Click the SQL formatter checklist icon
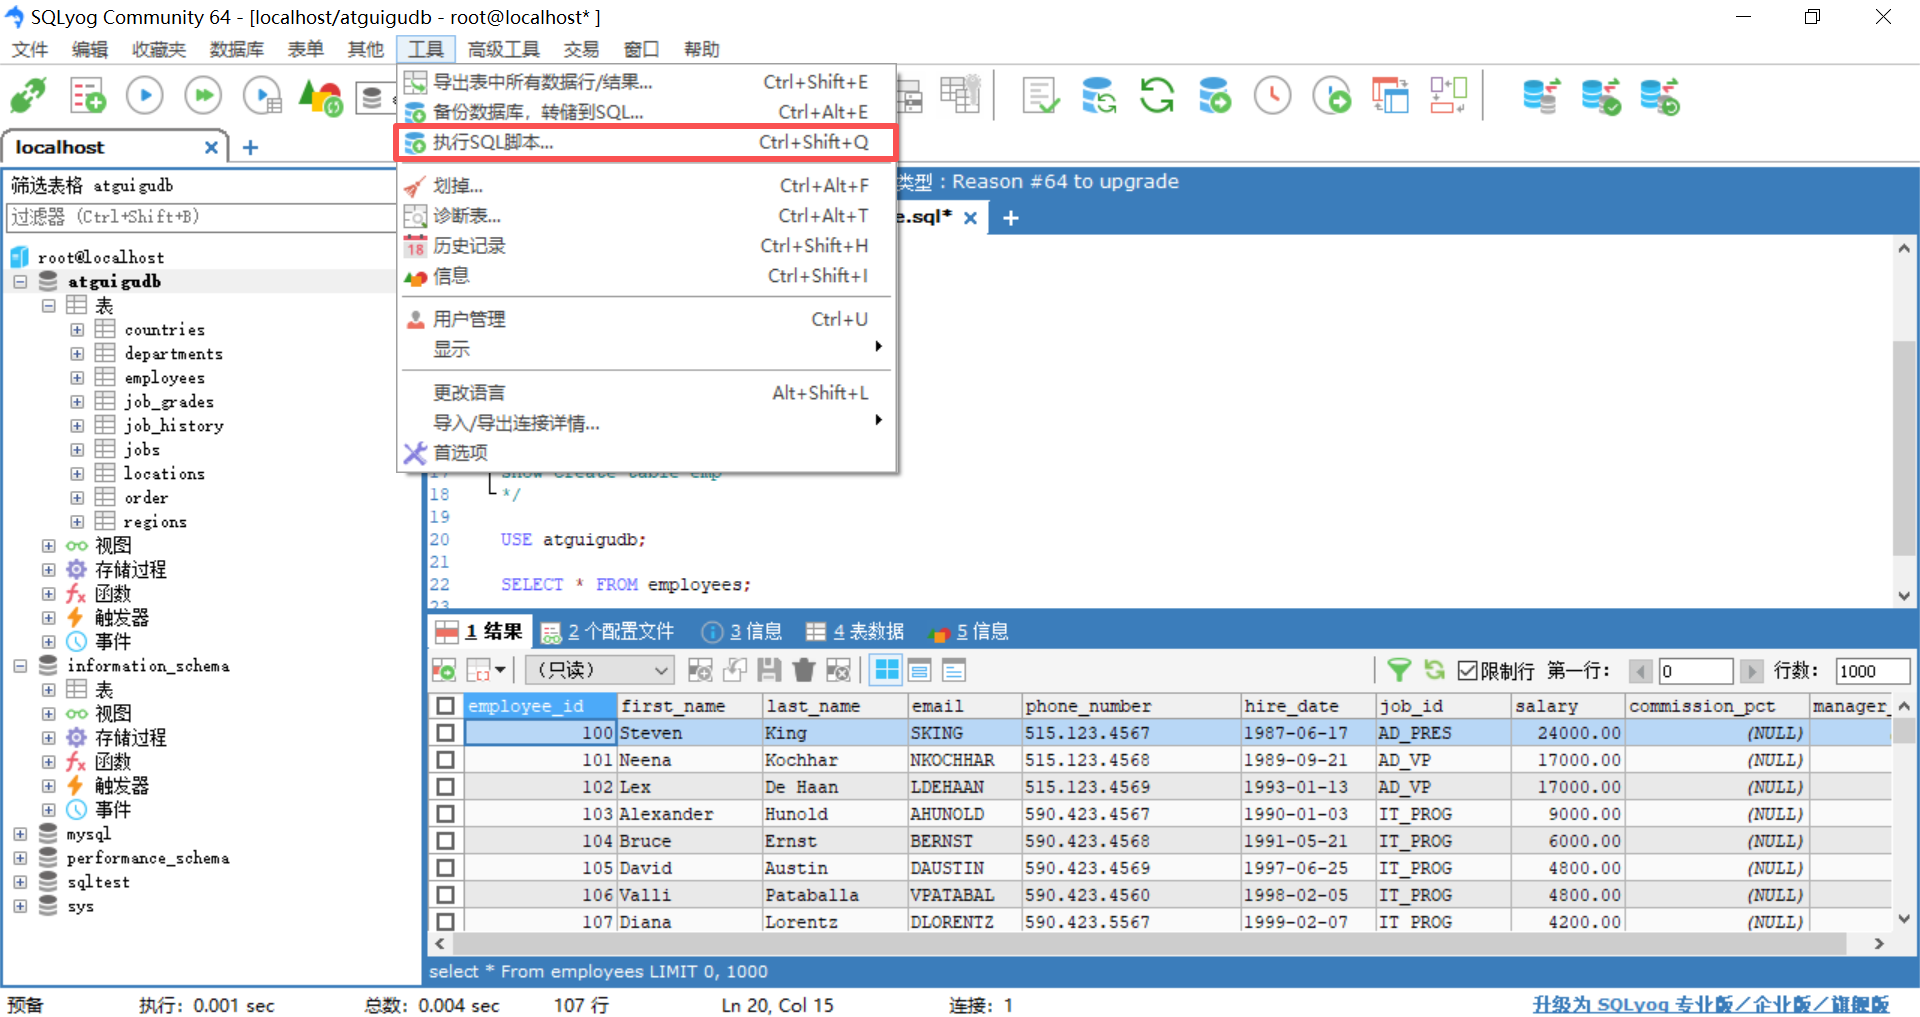This screenshot has width=1920, height=1017. point(1041,96)
